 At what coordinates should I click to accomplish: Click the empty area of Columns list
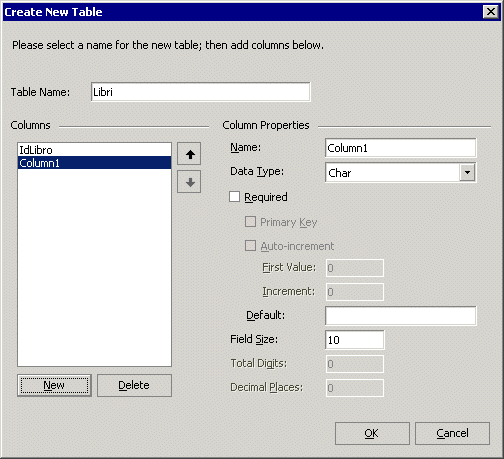94,267
